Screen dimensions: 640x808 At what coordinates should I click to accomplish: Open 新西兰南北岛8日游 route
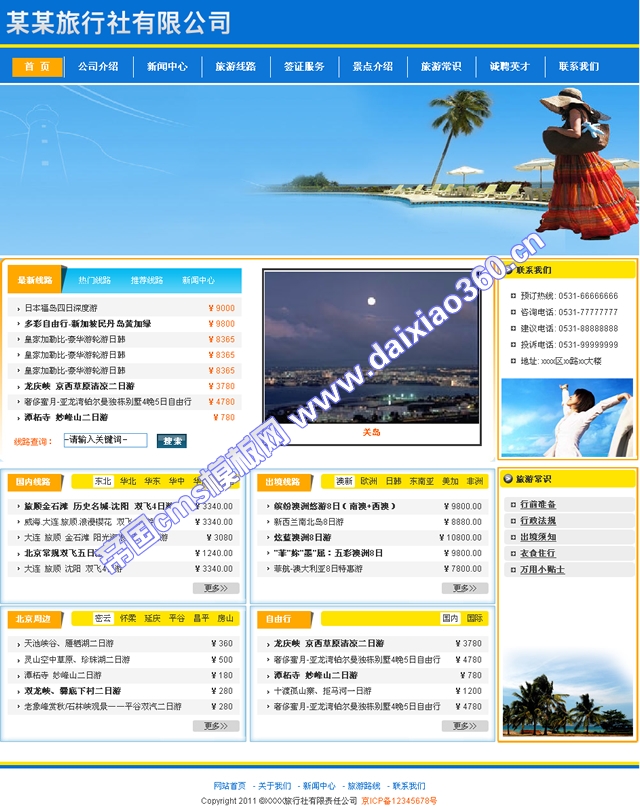(x=308, y=522)
